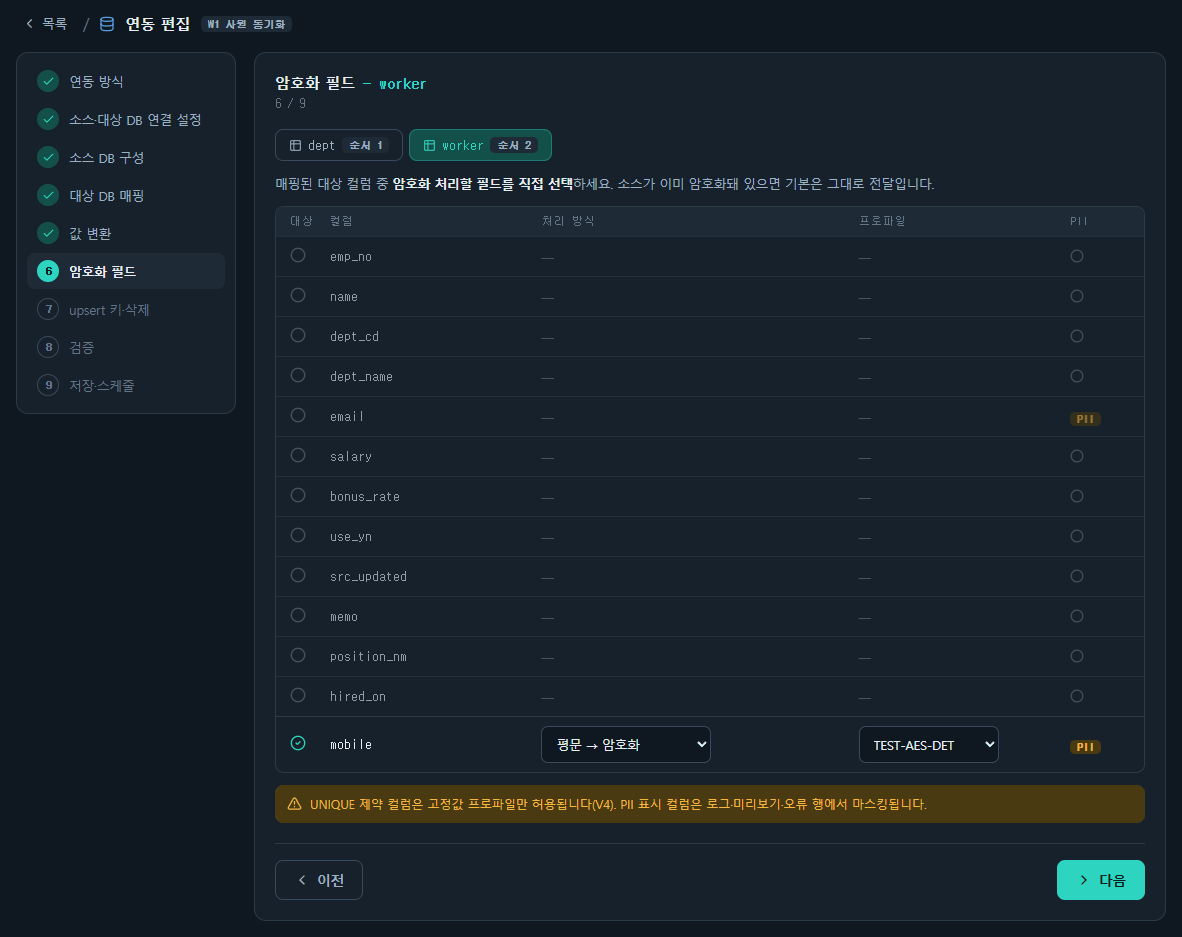Open the 저장·스케줄 step
Viewport: 1182px width, 937px height.
tap(126, 385)
